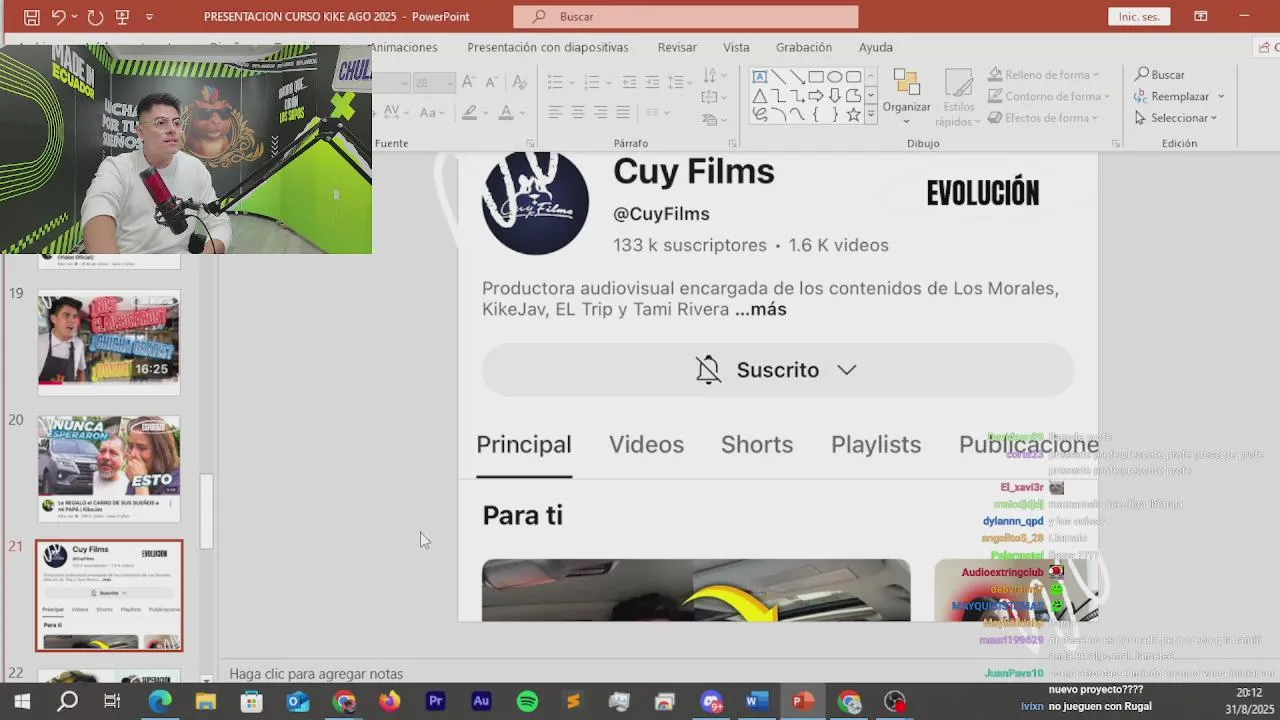The height and width of the screenshot is (720, 1280).
Task: Click the notes area 'Haga clic para agregar notas'
Action: 316,674
